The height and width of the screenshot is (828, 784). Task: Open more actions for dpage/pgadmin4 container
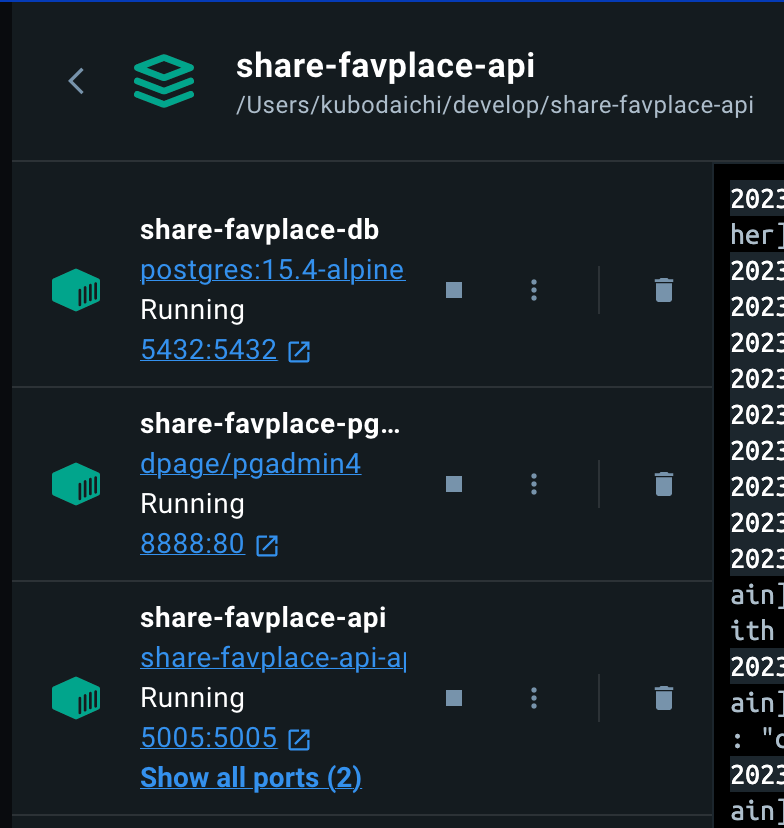534,484
